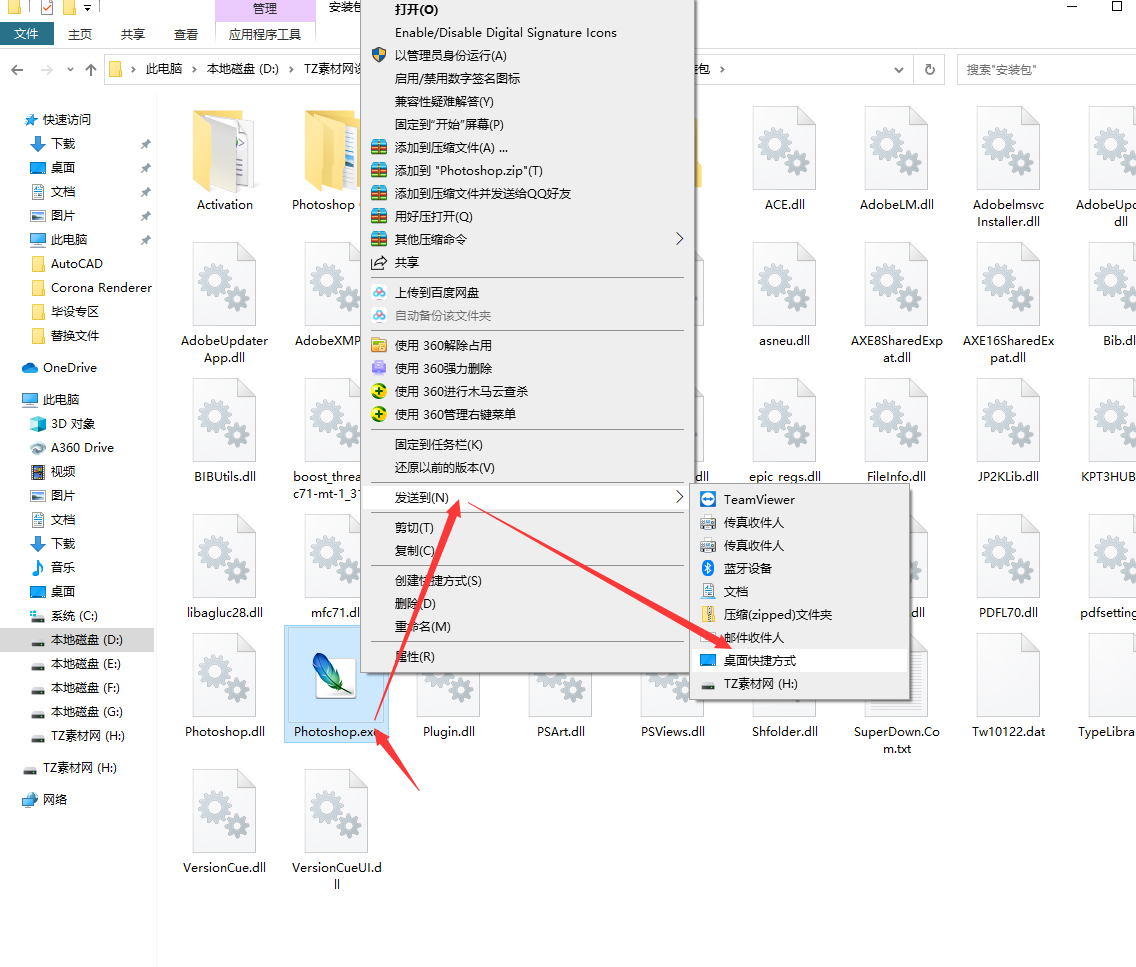Select the Photoshop.exe feather icon
The height and width of the screenshot is (967, 1136).
point(335,676)
